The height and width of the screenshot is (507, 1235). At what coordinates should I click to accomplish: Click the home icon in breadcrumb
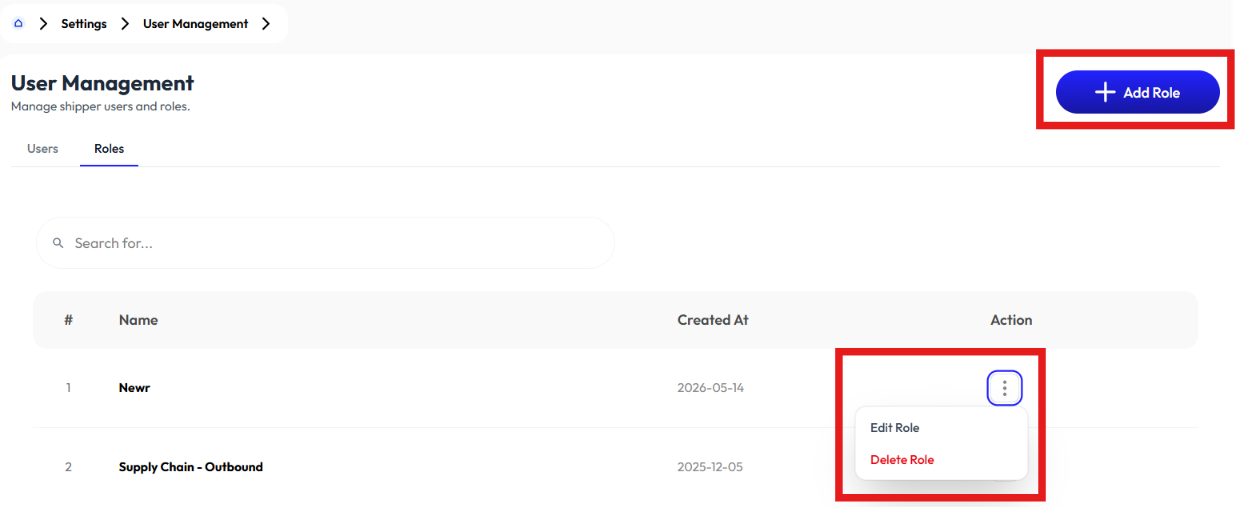point(18,23)
